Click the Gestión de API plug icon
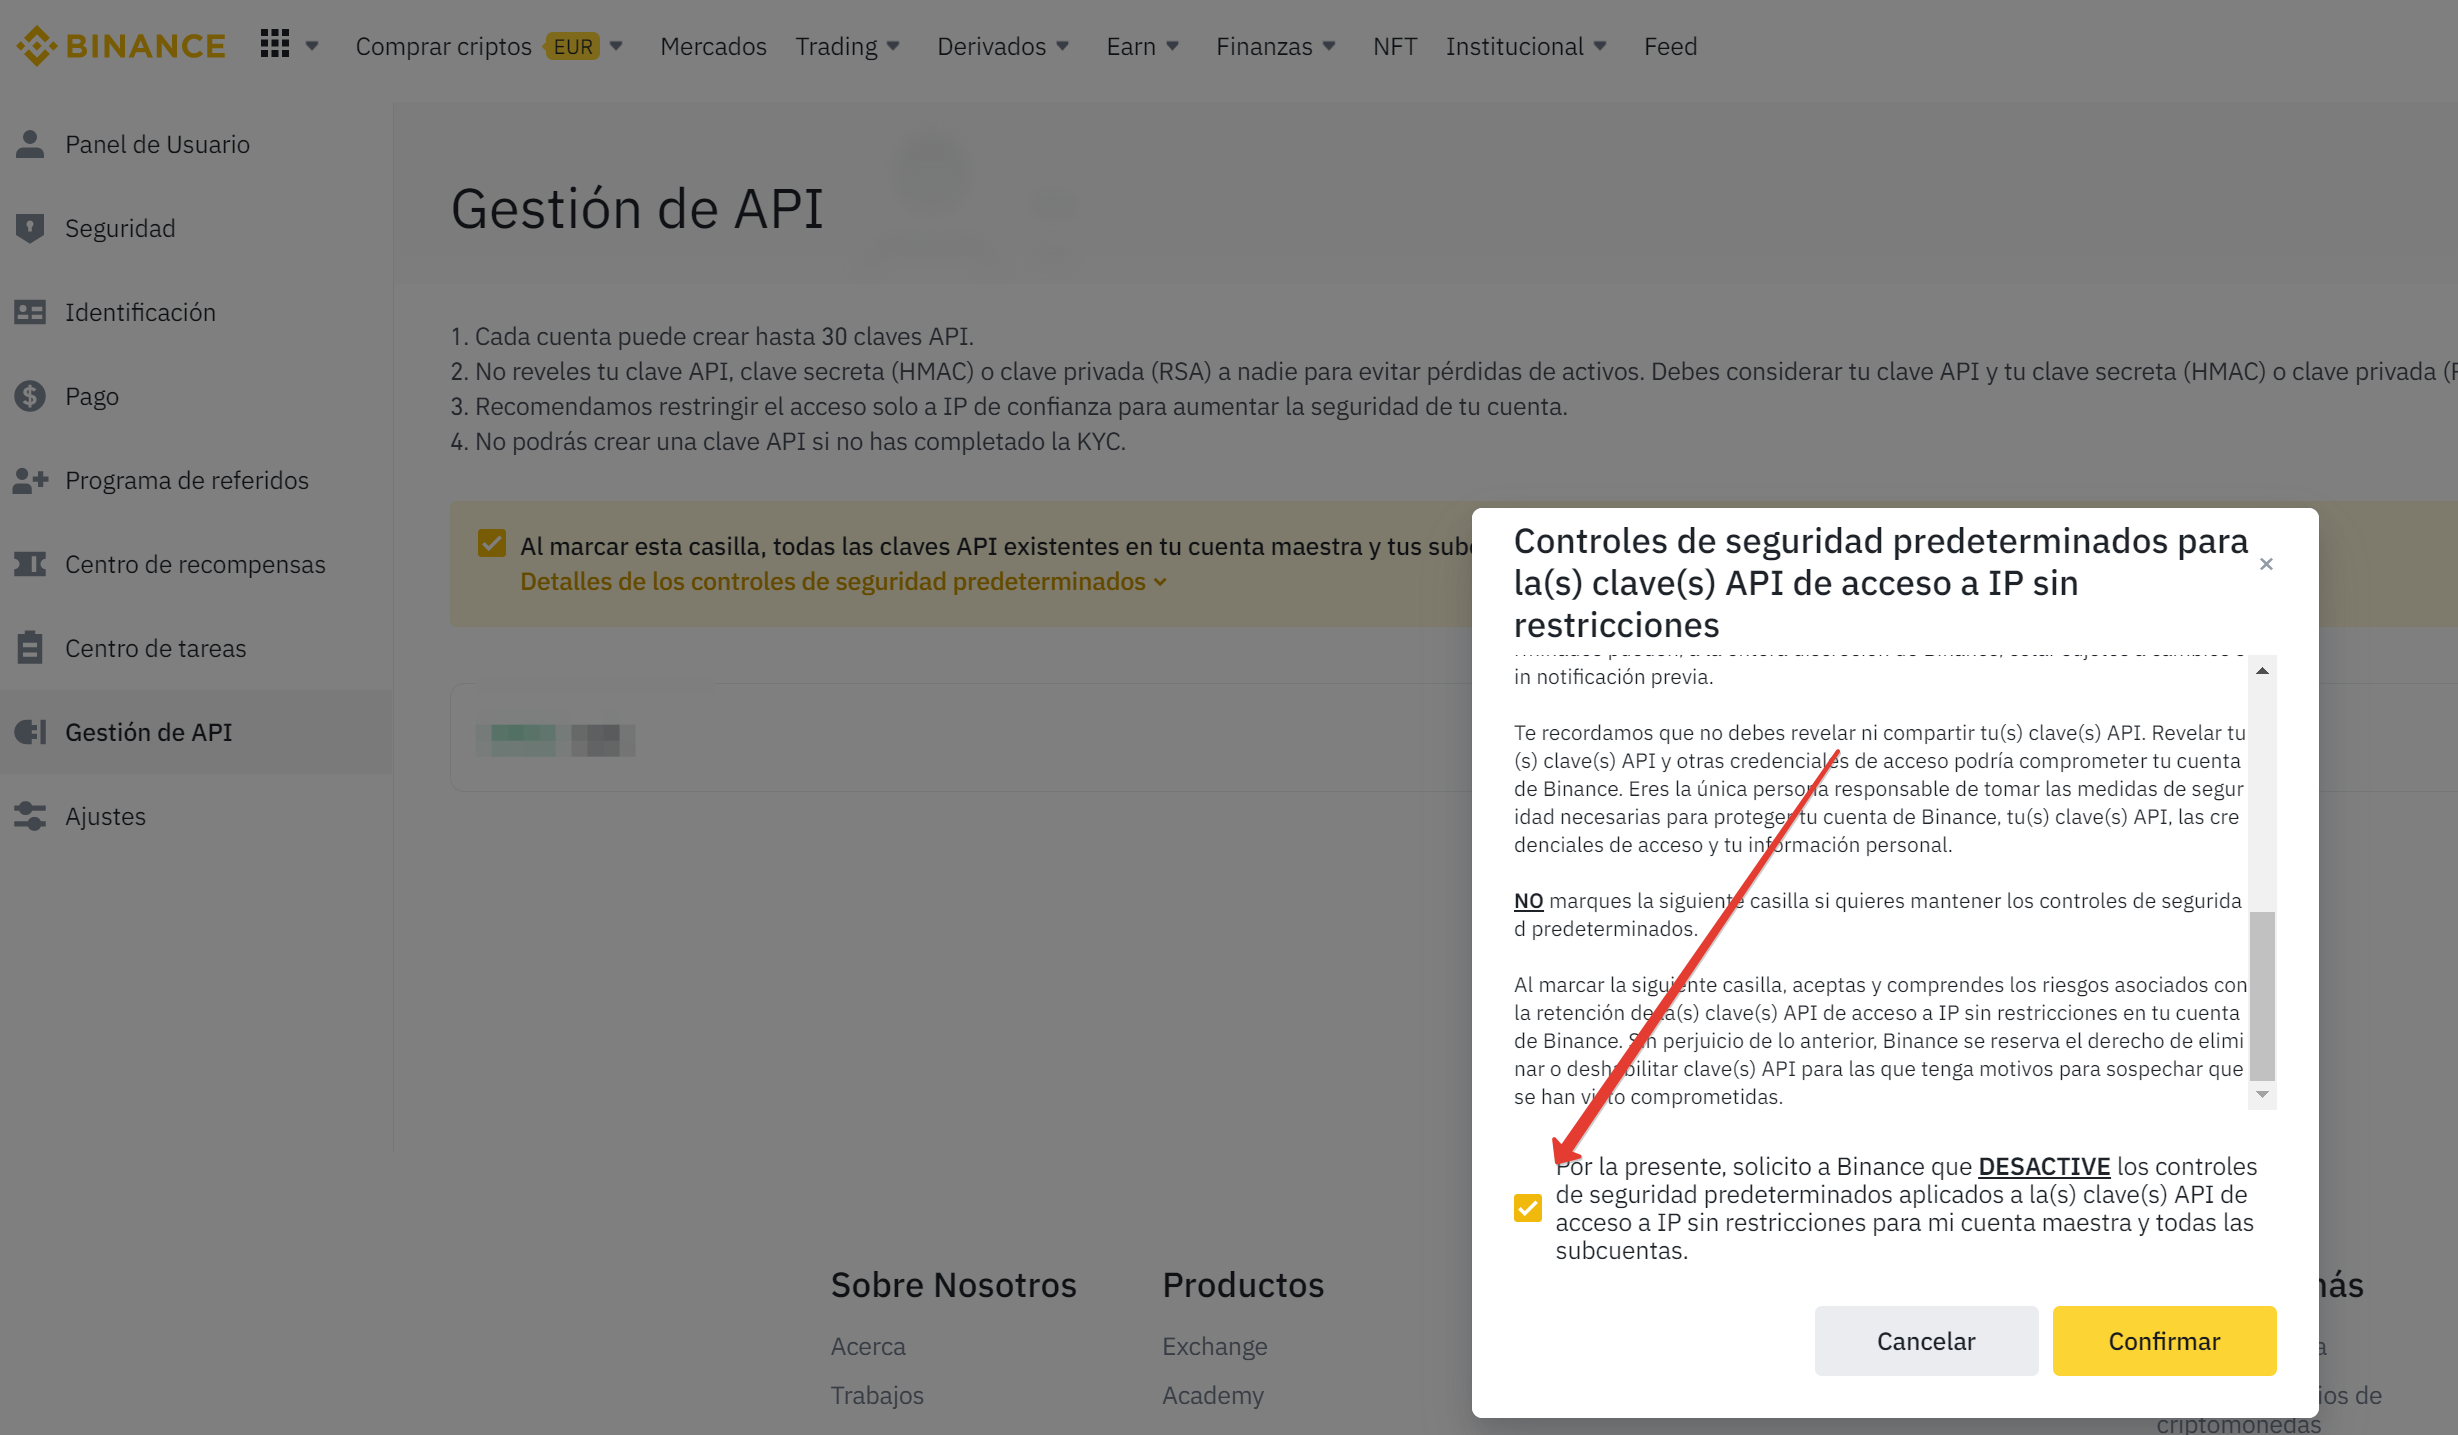The image size is (2458, 1435). [30, 732]
